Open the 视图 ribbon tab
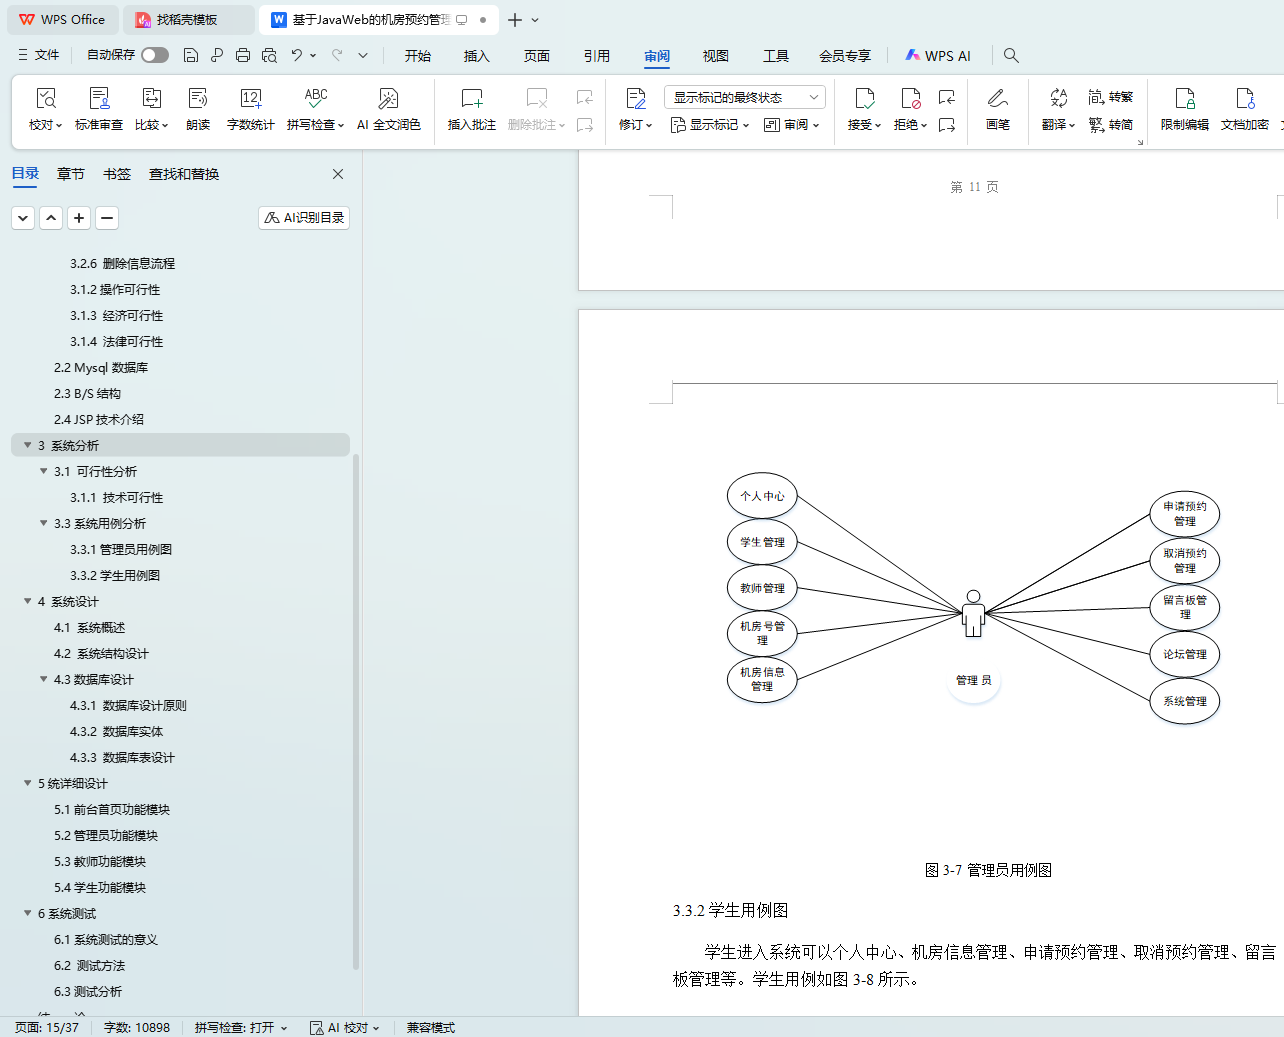1284x1037 pixels. tap(715, 56)
